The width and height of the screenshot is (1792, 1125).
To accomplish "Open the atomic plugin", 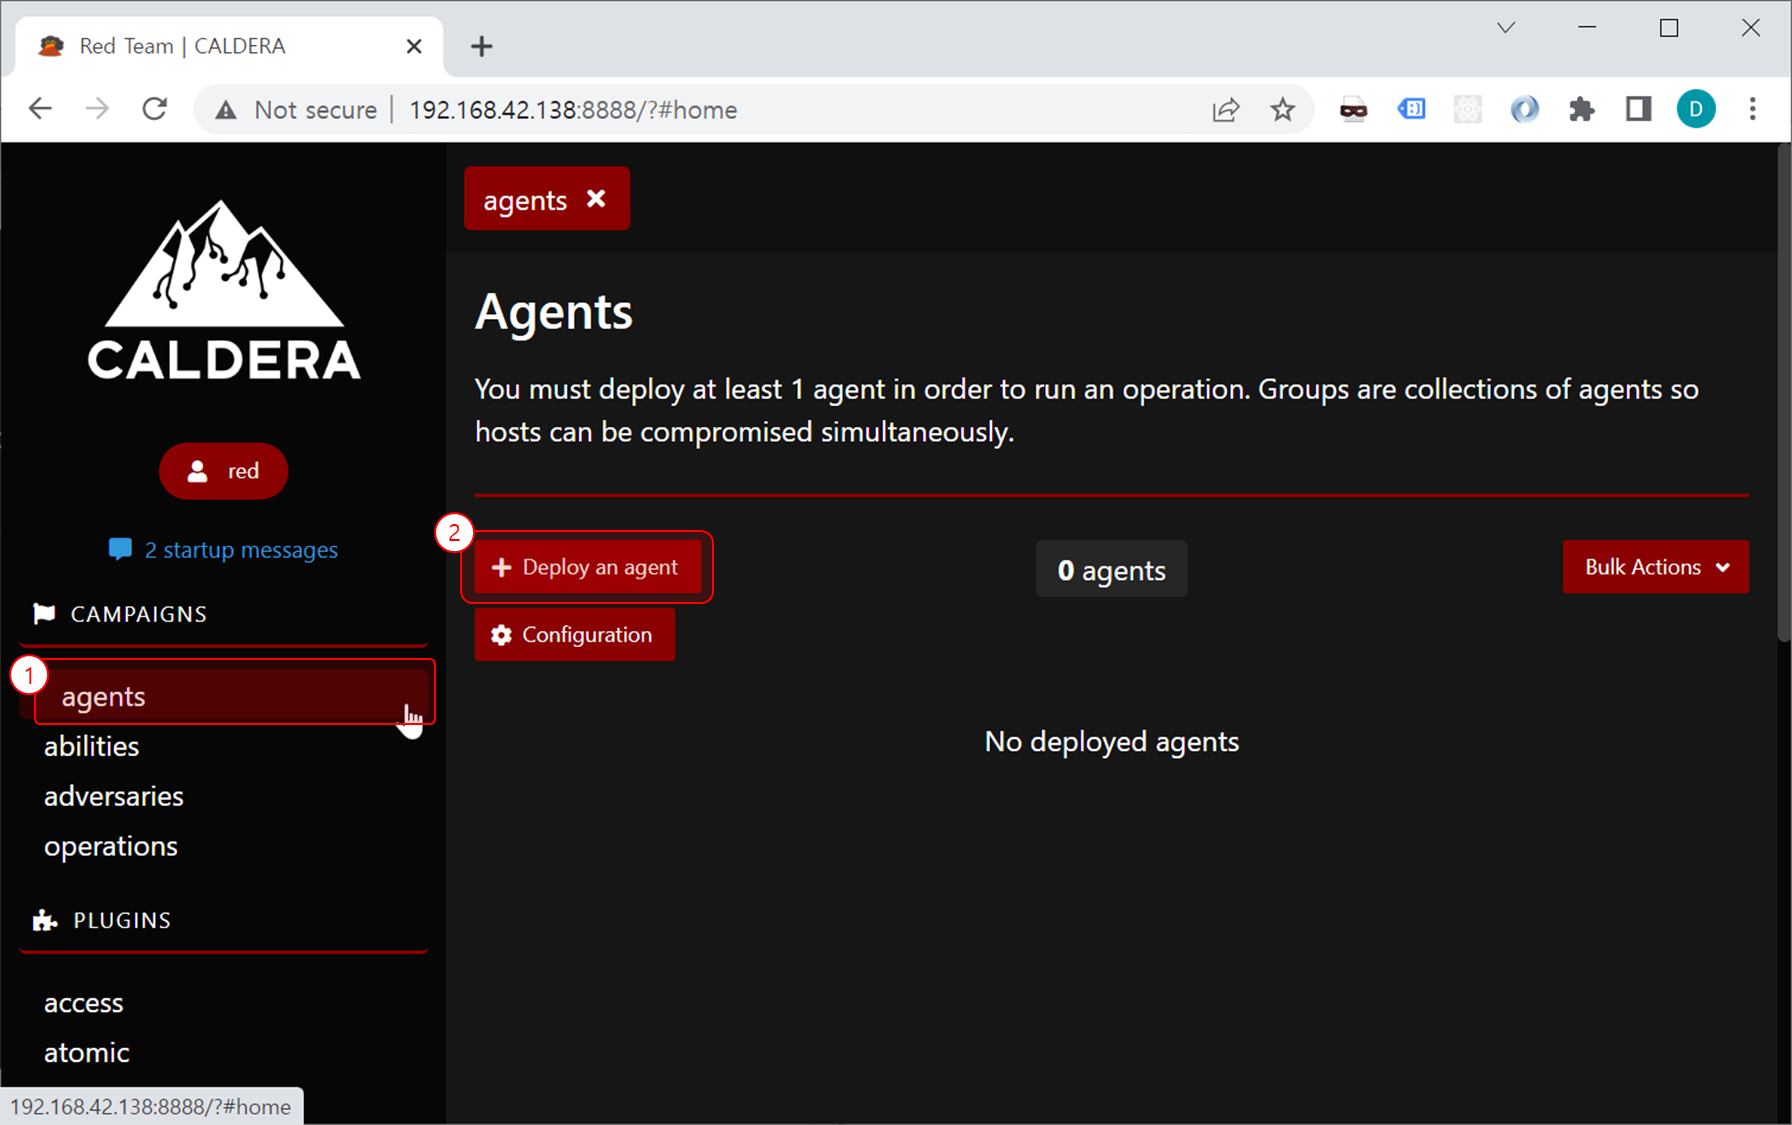I will click(x=86, y=1053).
